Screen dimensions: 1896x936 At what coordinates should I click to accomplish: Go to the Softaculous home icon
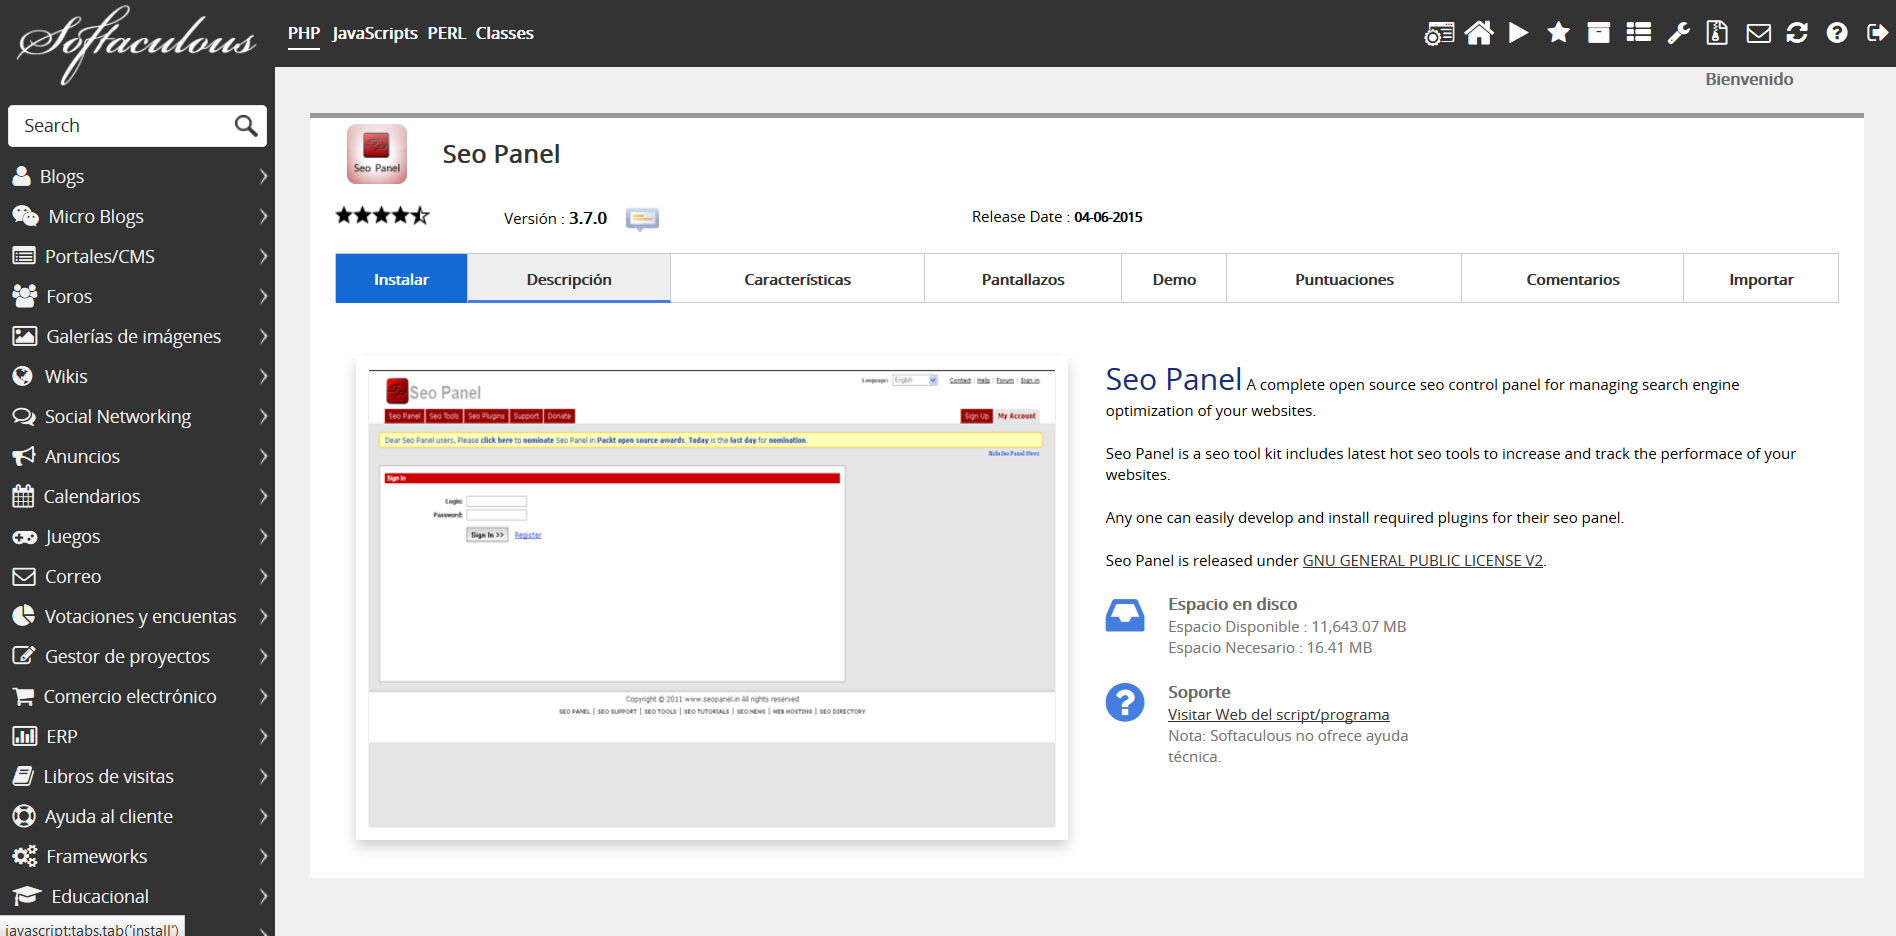(1478, 33)
